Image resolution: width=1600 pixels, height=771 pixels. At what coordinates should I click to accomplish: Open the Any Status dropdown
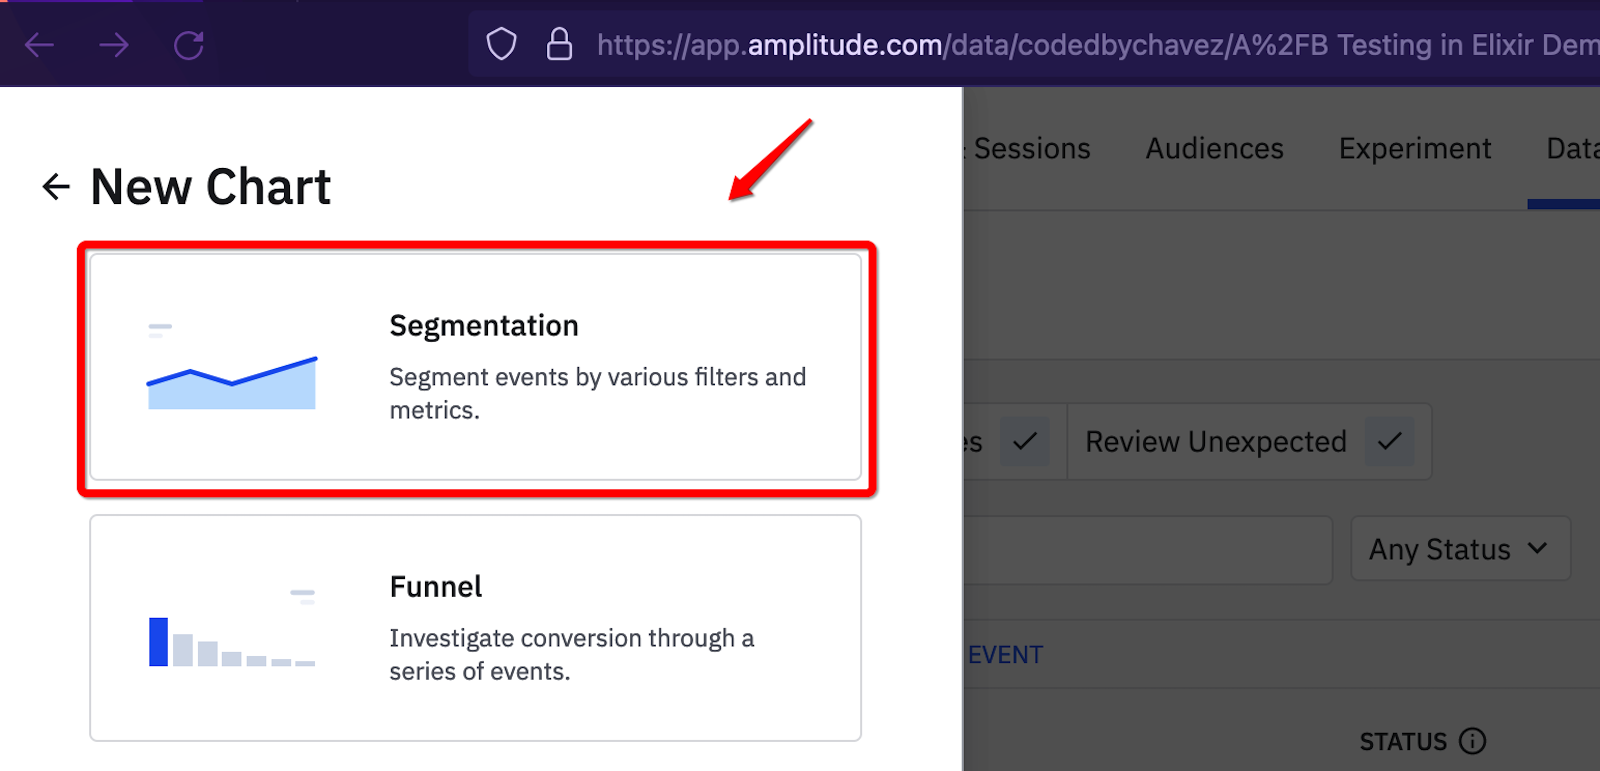[x=1459, y=549]
